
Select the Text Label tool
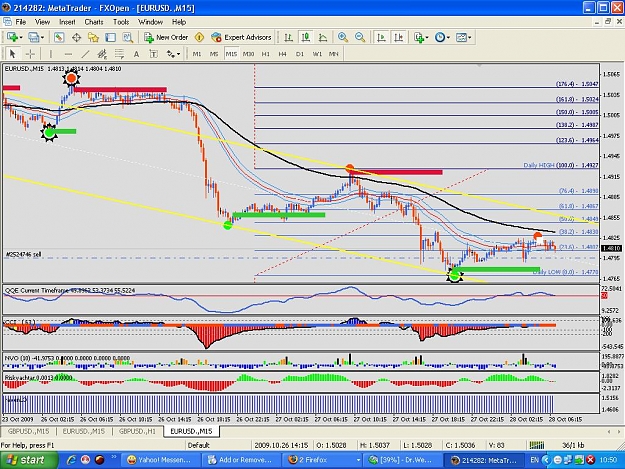tap(153, 54)
